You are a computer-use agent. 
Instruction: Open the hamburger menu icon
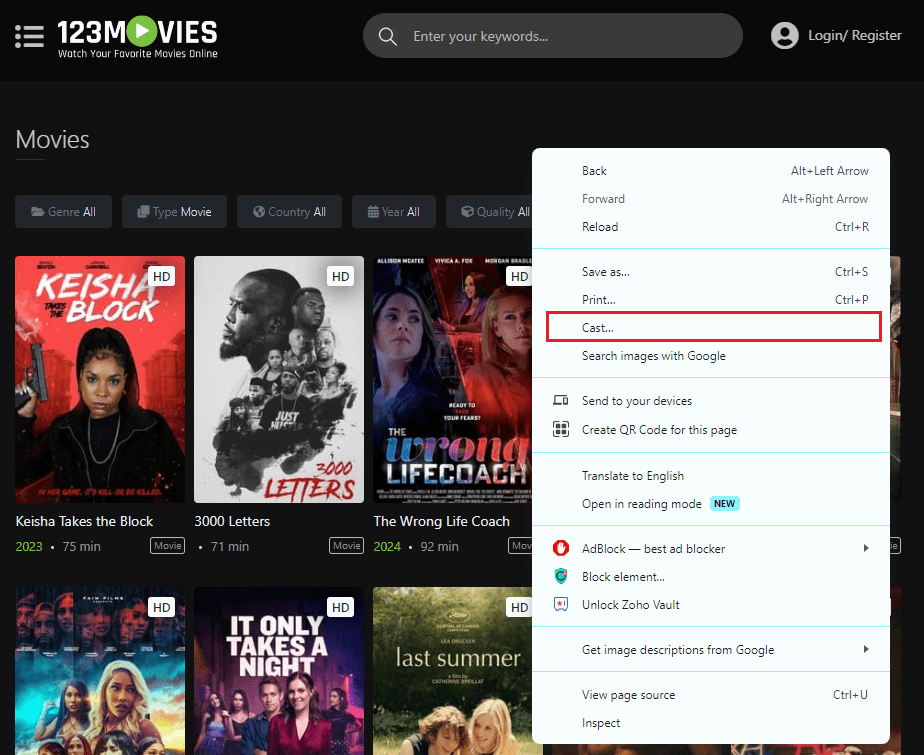coord(29,37)
